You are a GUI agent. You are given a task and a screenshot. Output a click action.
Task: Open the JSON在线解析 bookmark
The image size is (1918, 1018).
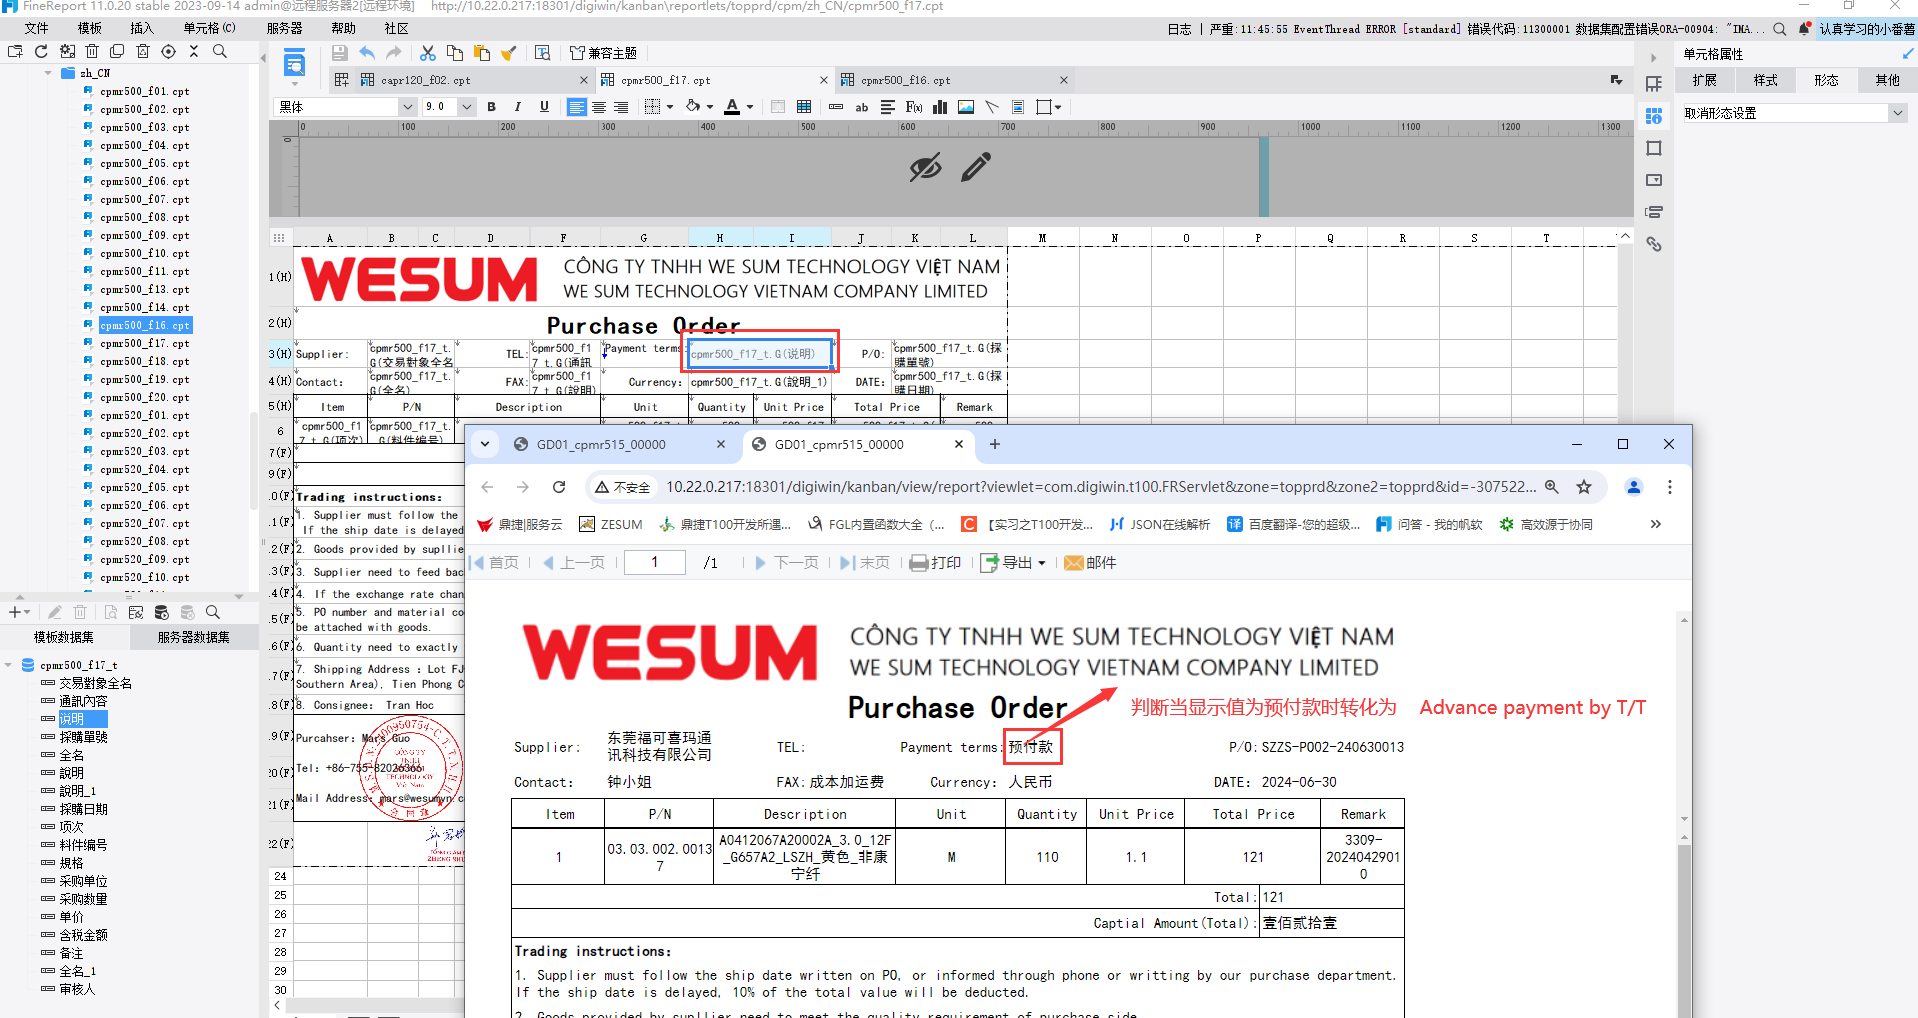1160,524
